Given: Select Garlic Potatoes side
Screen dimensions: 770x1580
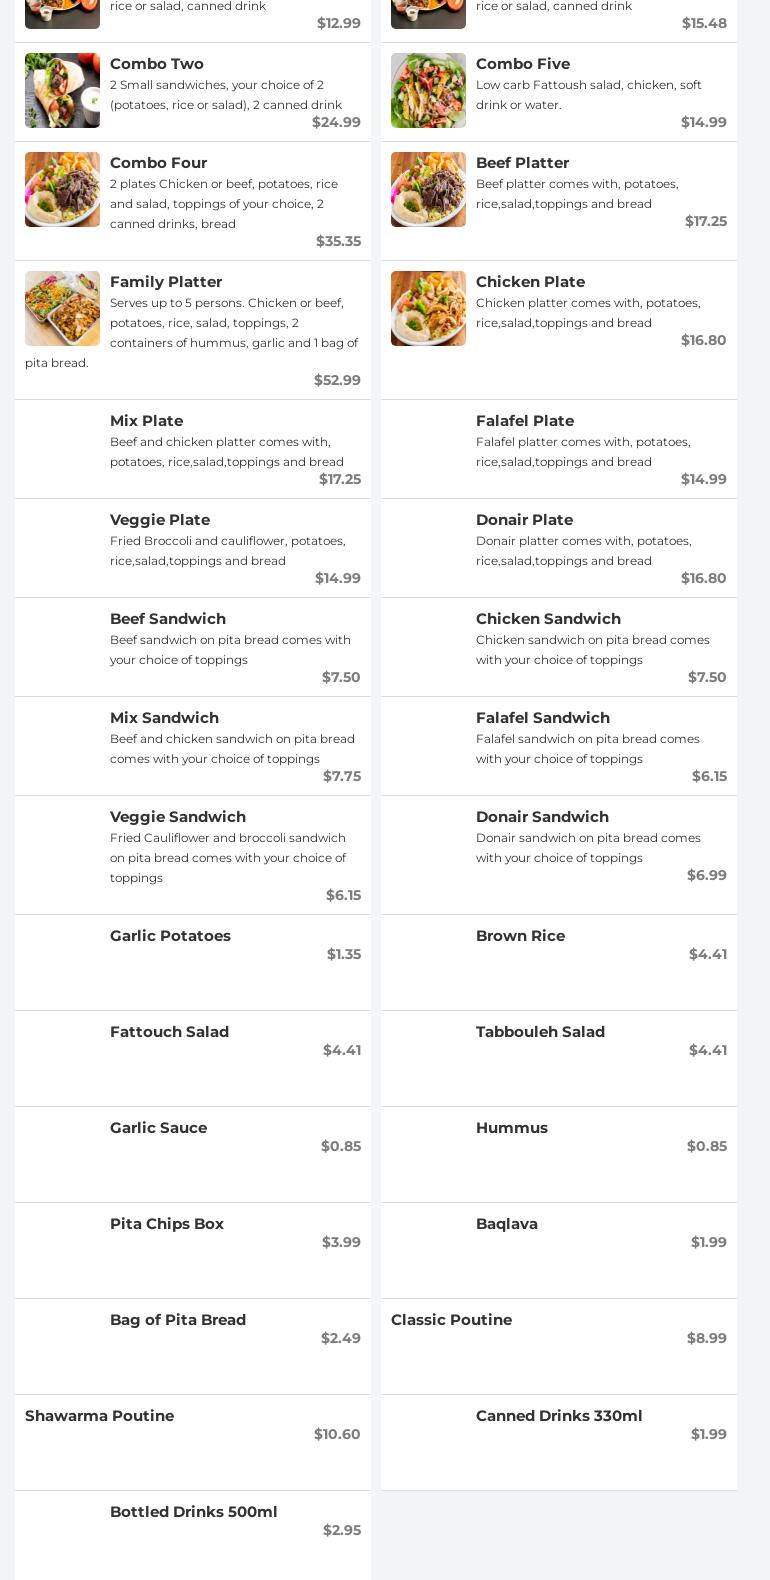Looking at the screenshot, I should coord(170,936).
